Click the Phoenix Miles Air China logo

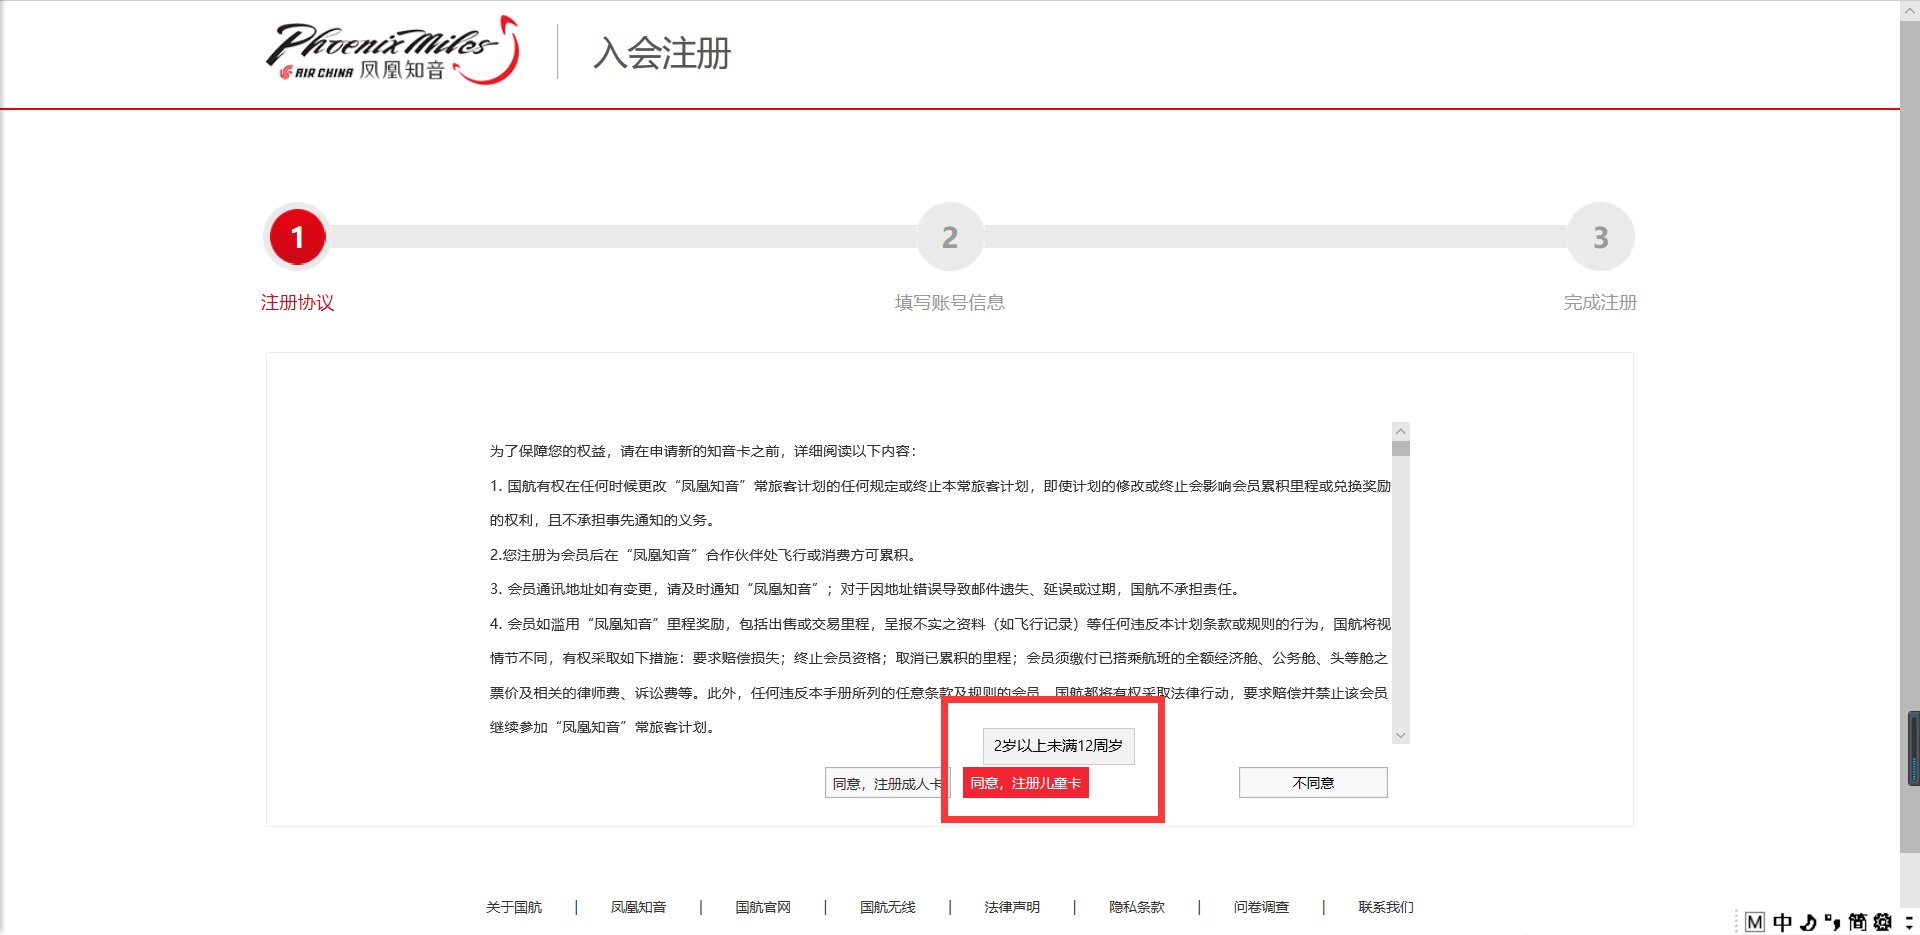point(393,50)
